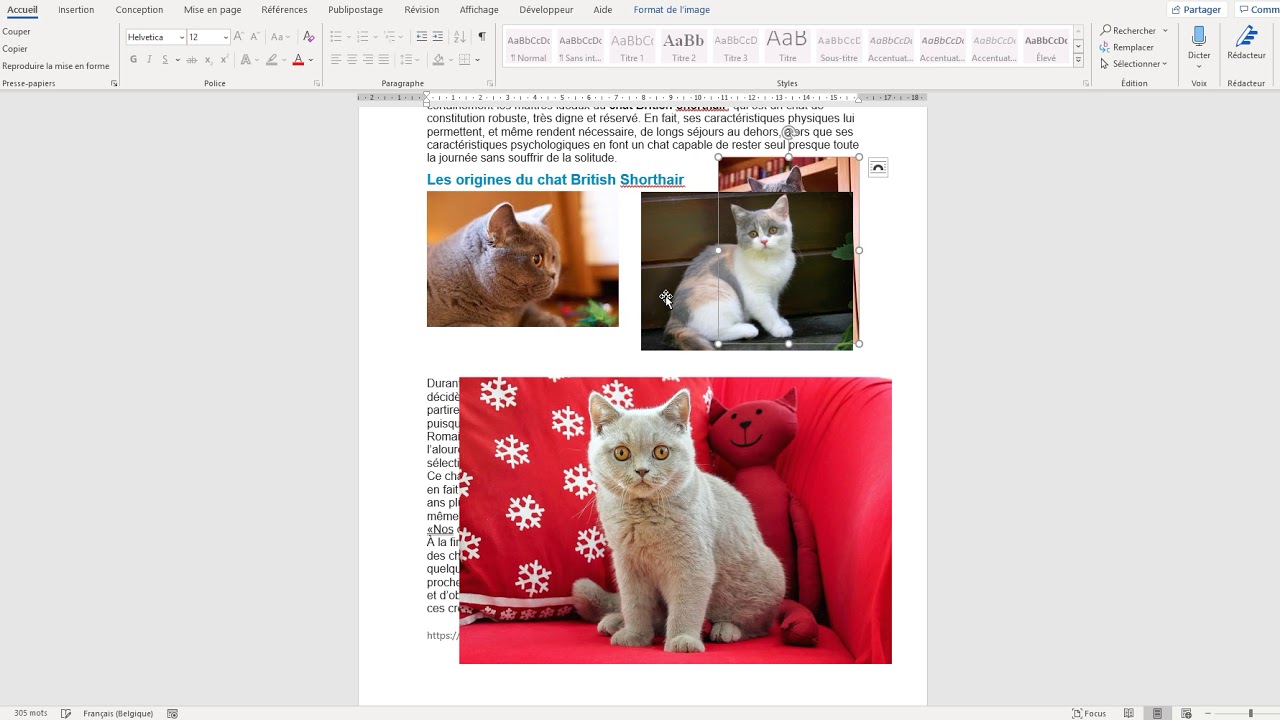Toggle show paragraph marks (¶)
The width and height of the screenshot is (1280, 720).
click(x=482, y=37)
